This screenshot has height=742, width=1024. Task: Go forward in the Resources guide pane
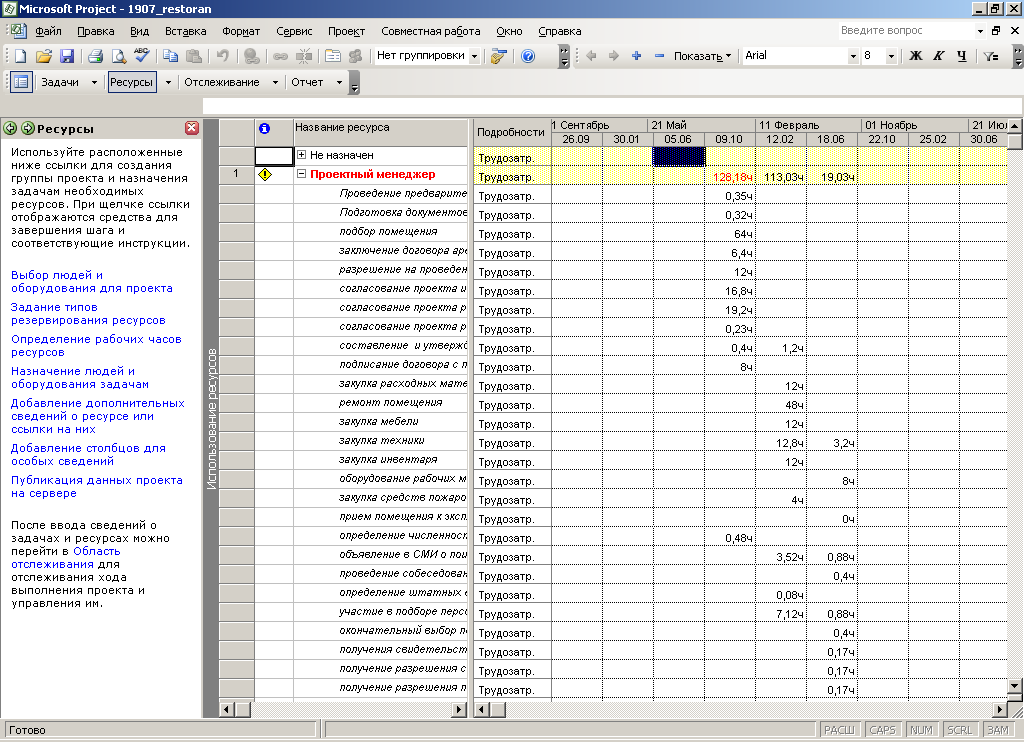point(27,128)
